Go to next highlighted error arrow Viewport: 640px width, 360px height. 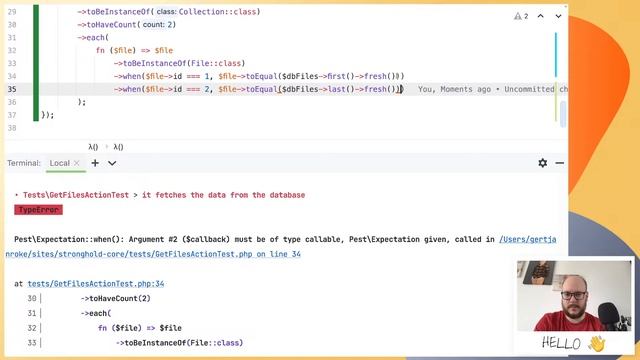tap(558, 16)
